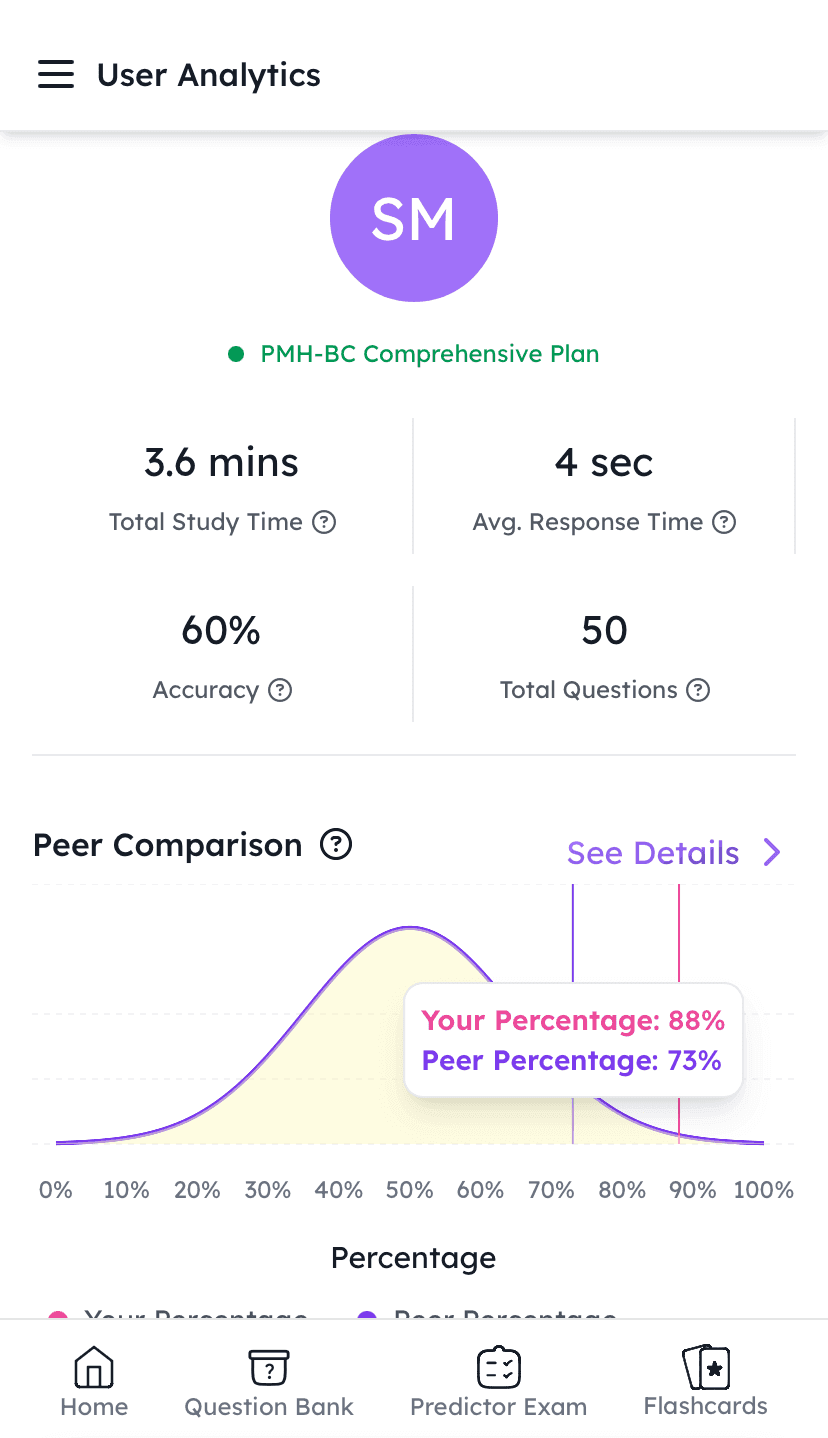Click the Total Study Time help icon
Image resolution: width=828 pixels, height=1438 pixels.
pyautogui.click(x=324, y=522)
